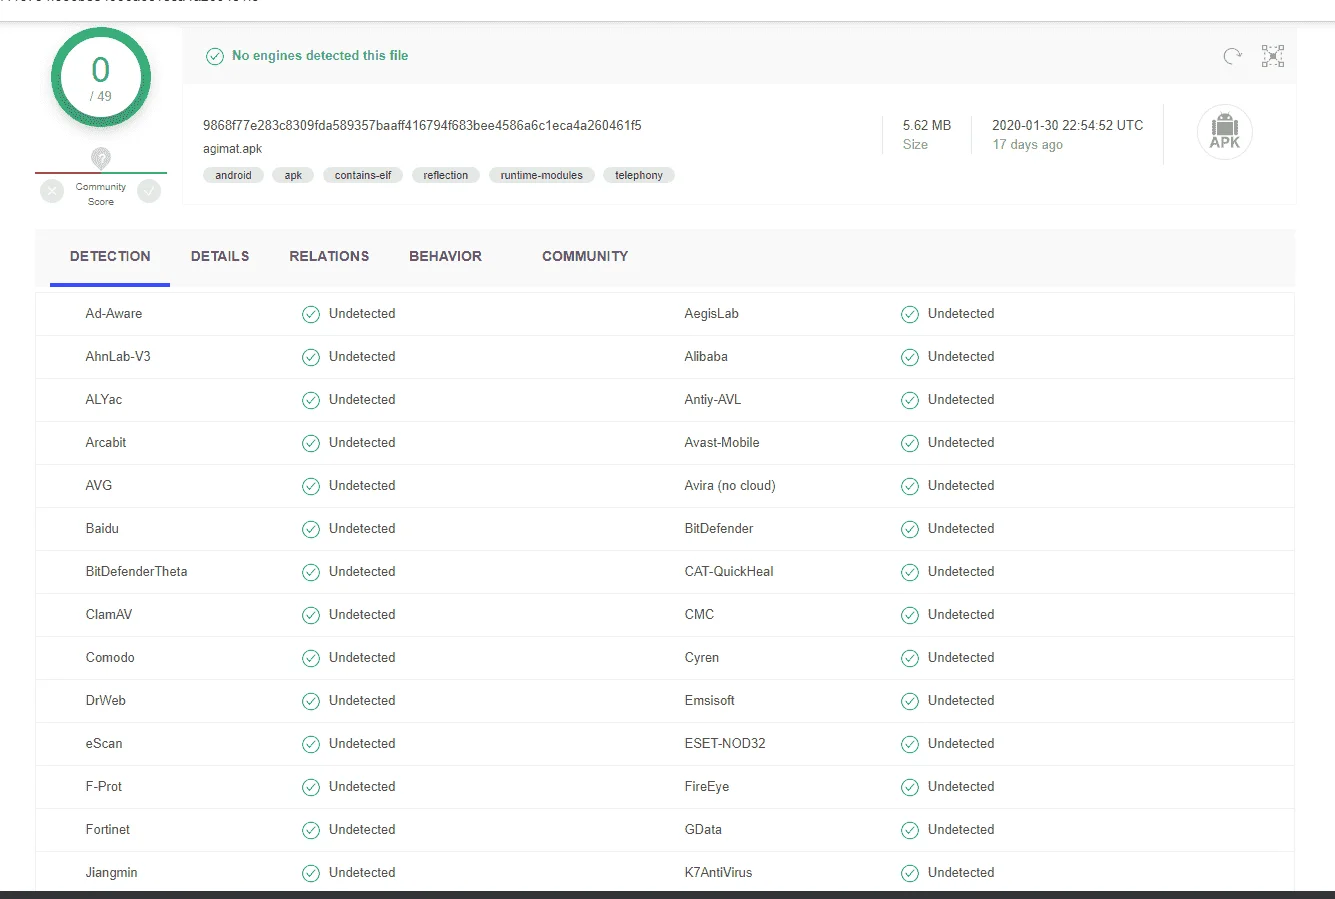Click AegisLab undetected checkmark icon
The image size is (1335, 899).
pyautogui.click(x=910, y=314)
